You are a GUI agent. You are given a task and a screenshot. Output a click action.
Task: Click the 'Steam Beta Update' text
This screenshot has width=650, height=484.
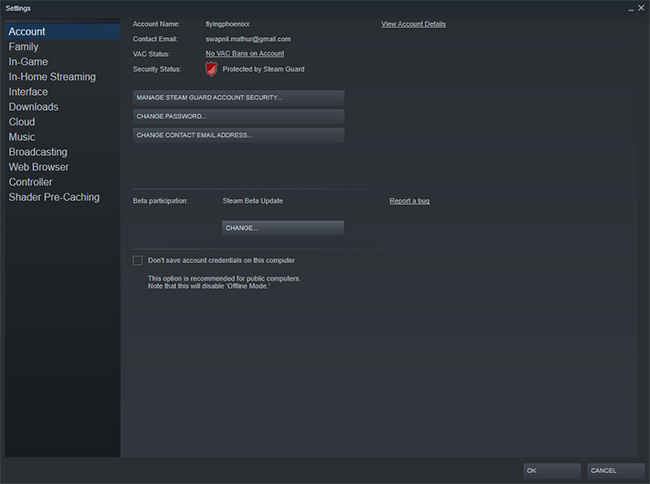253,201
